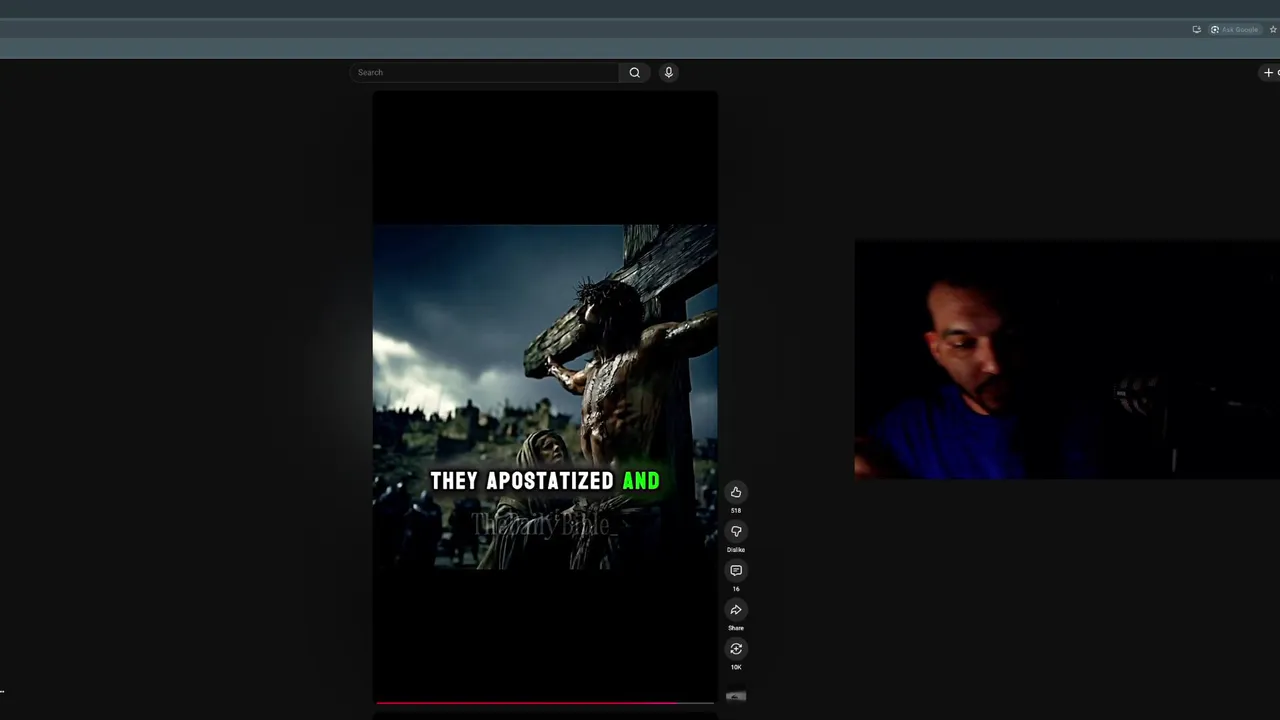Pause the Short by clicking the video
This screenshot has height=720, width=1280.
point(545,397)
